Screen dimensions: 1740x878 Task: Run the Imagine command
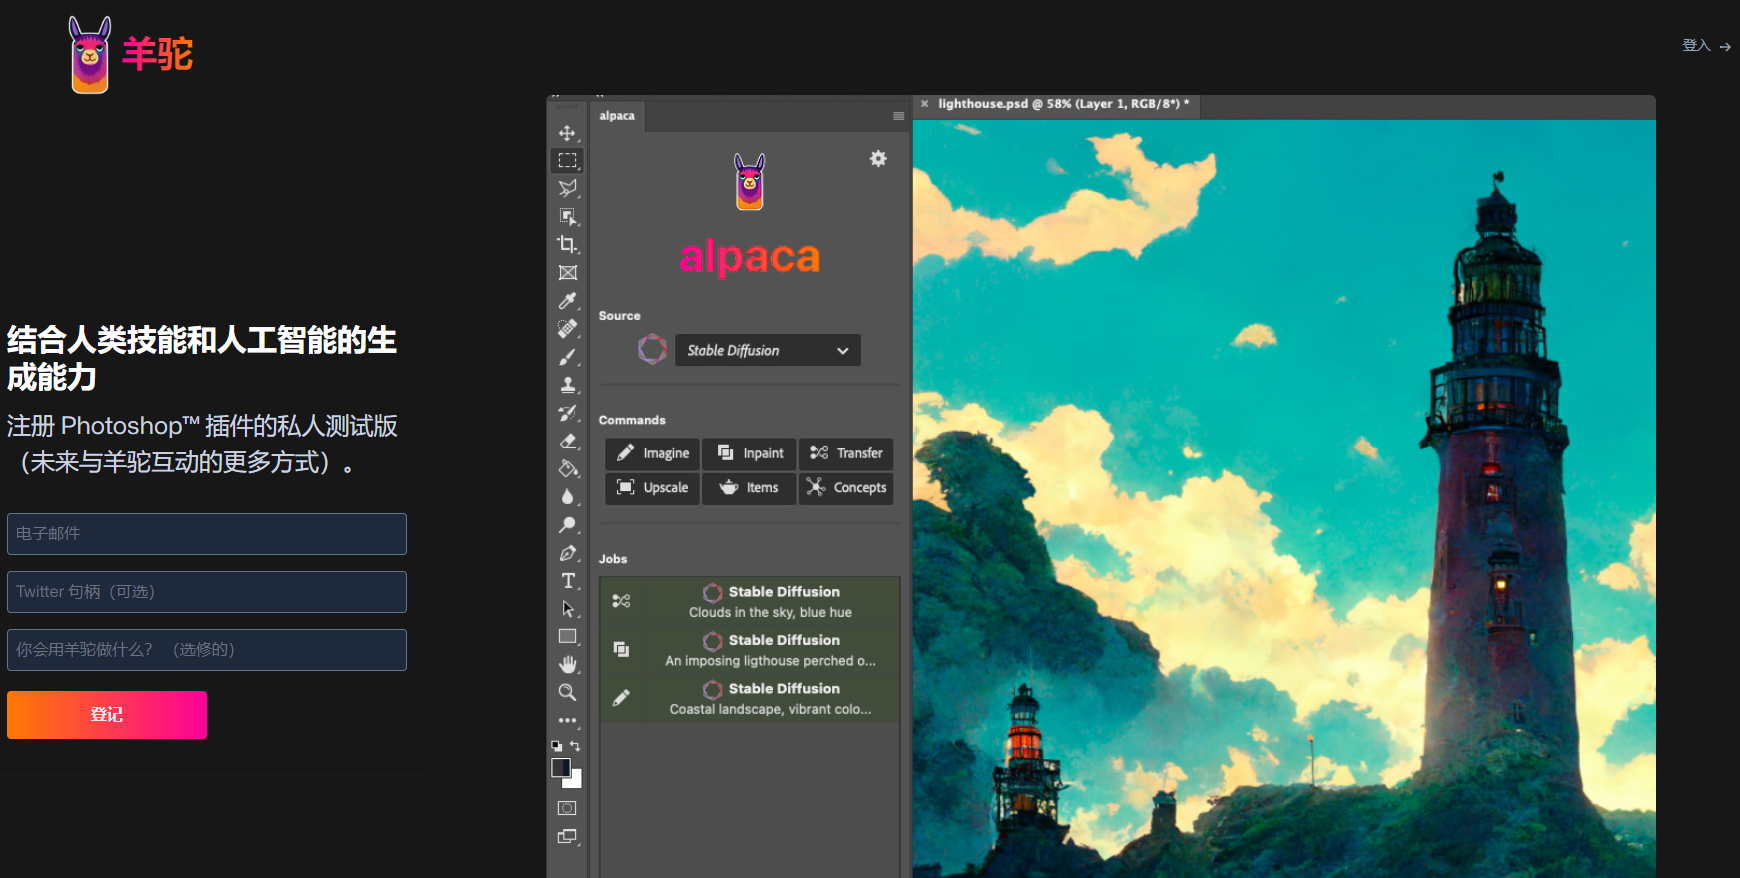click(652, 453)
